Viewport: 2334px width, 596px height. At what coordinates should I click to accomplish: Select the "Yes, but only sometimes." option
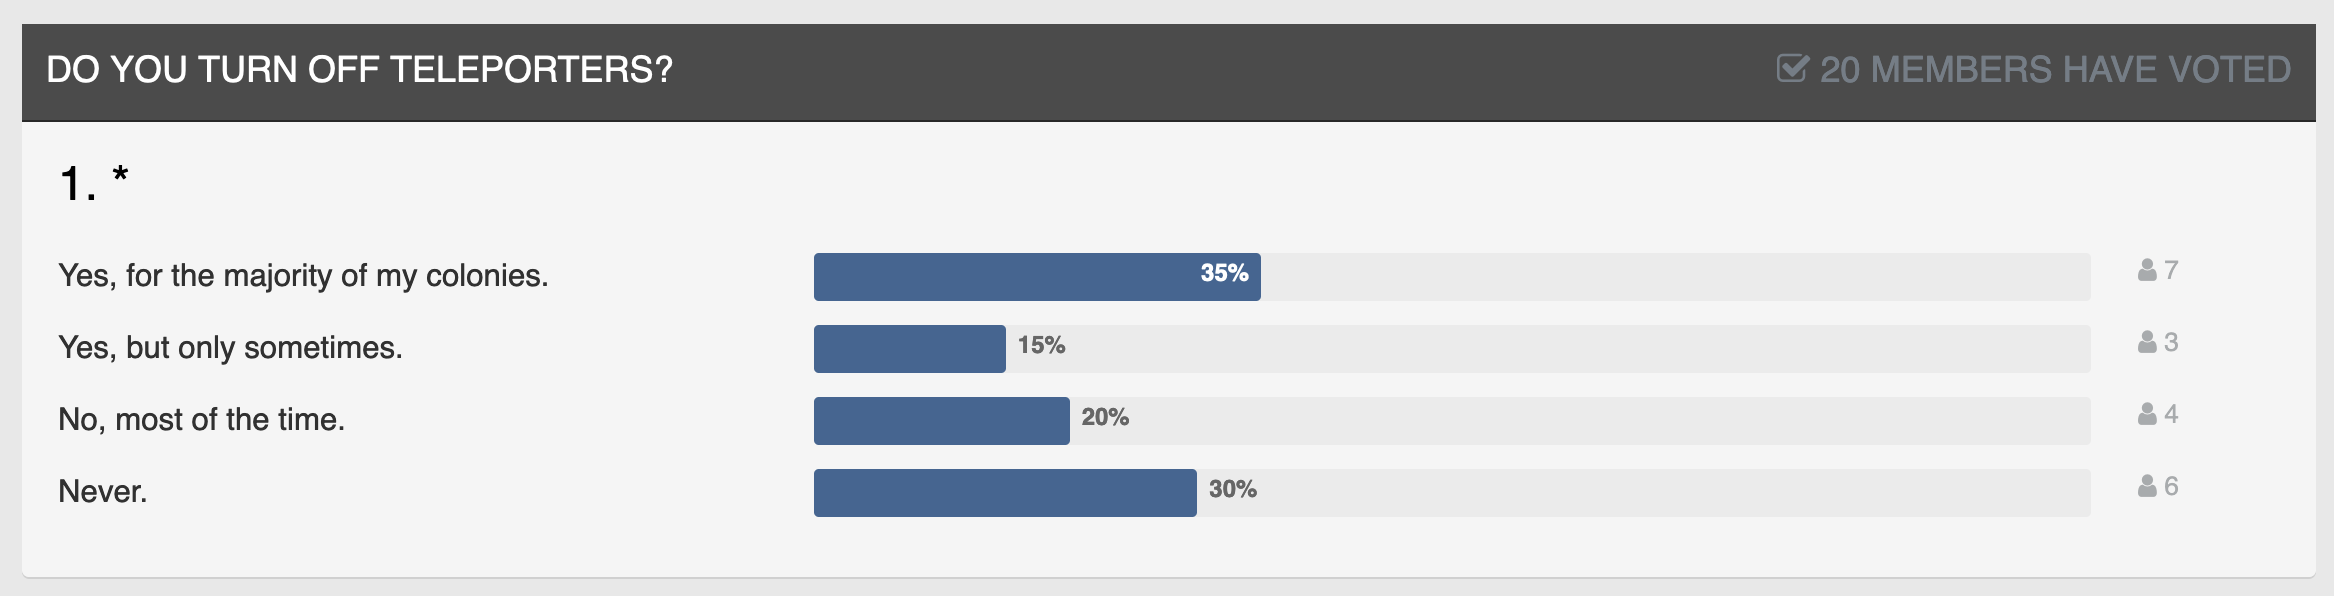(x=230, y=348)
